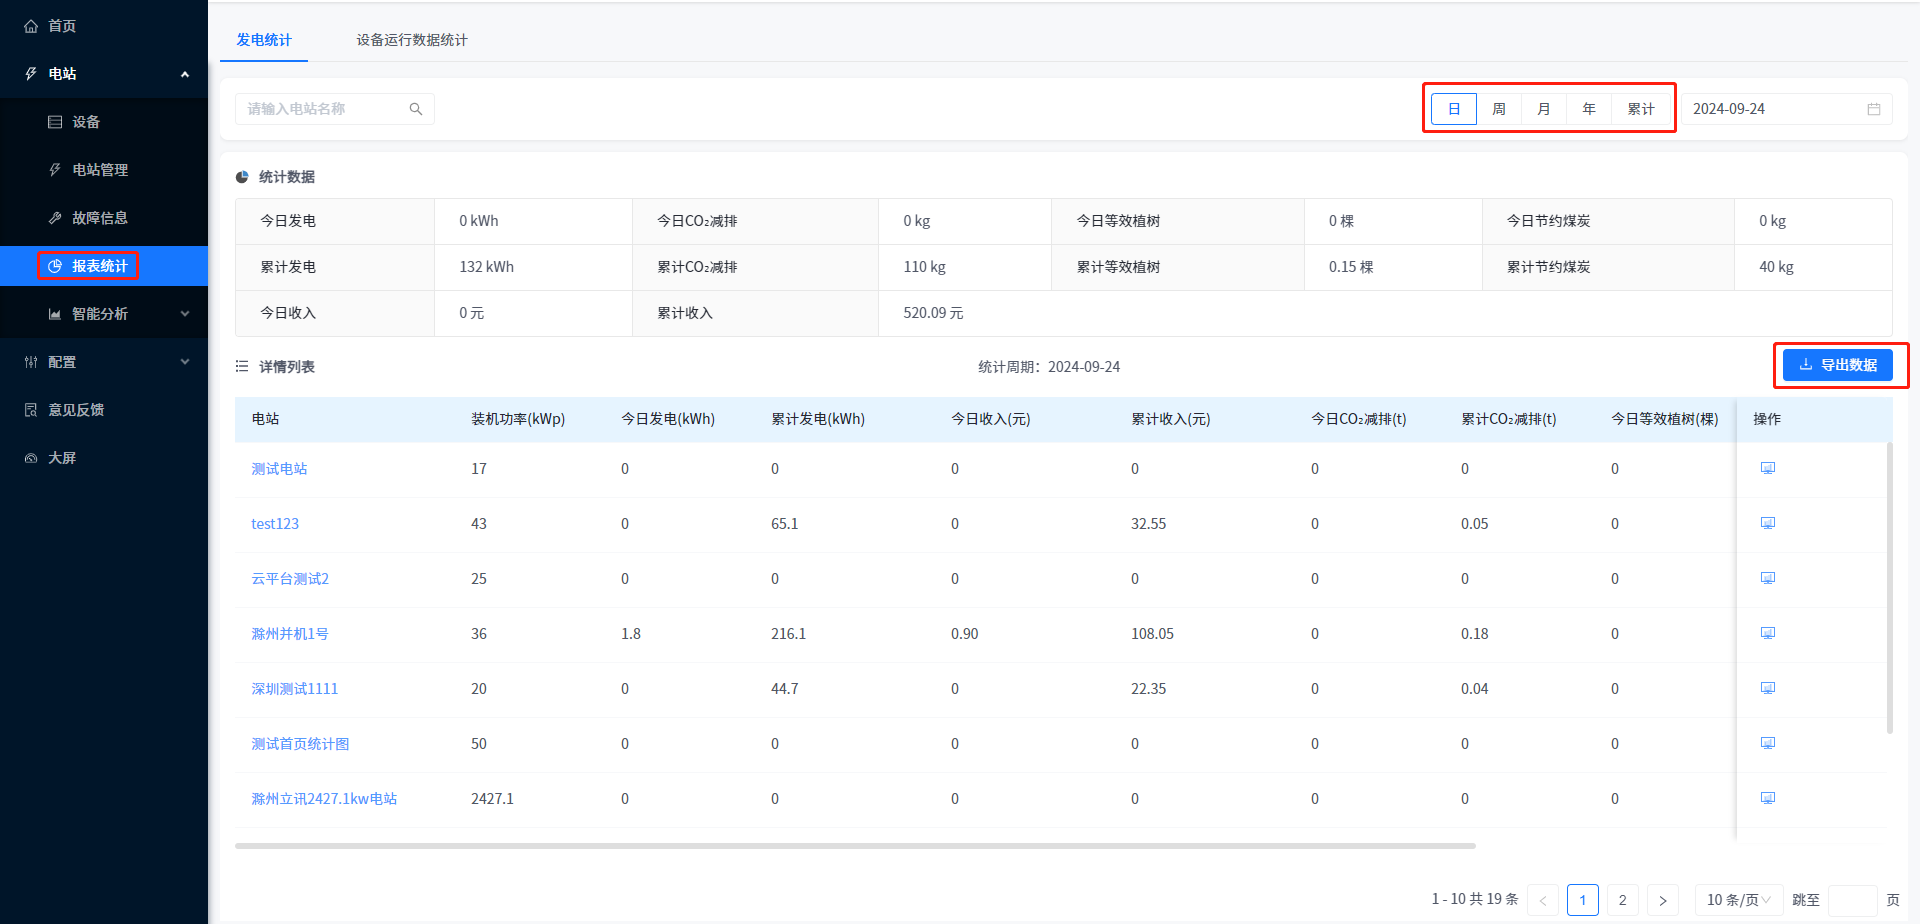Viewport: 1920px width, 924px height.
Task: Click the horizontal scrollbar under the table
Action: click(855, 846)
